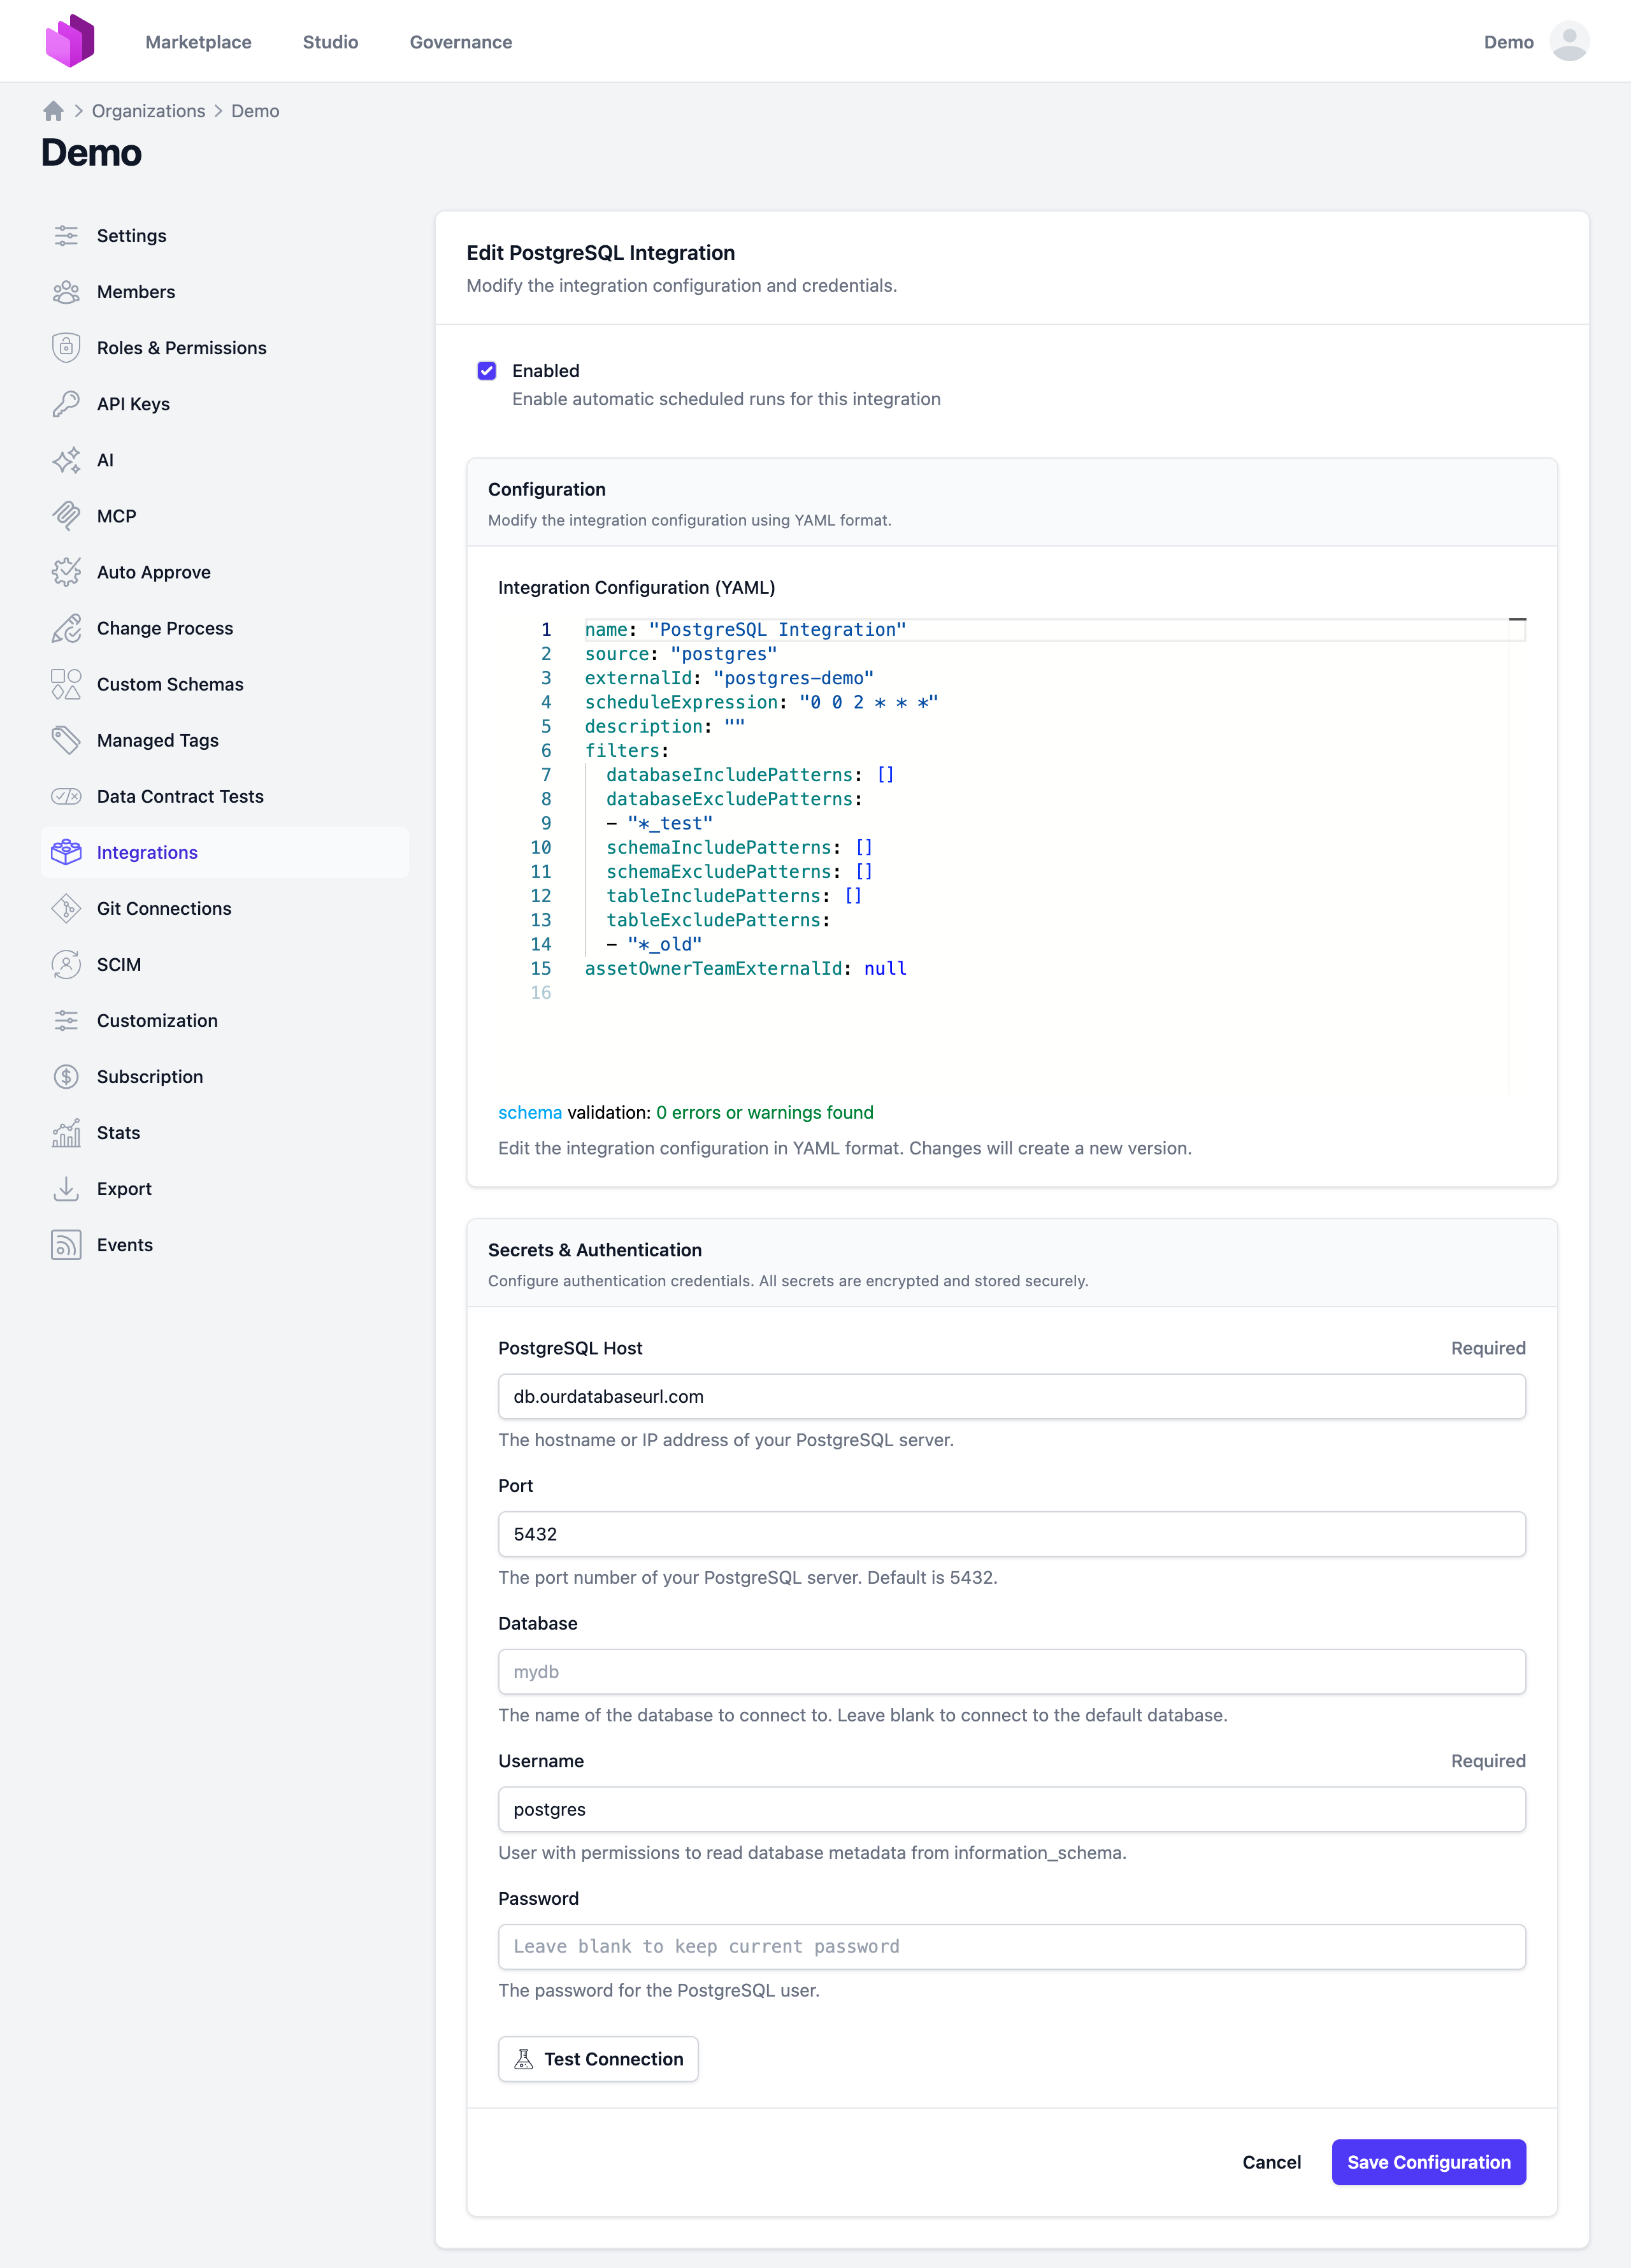Open Auto Approve using its gear icon
Screen dimensions: 1631x2268
66,572
